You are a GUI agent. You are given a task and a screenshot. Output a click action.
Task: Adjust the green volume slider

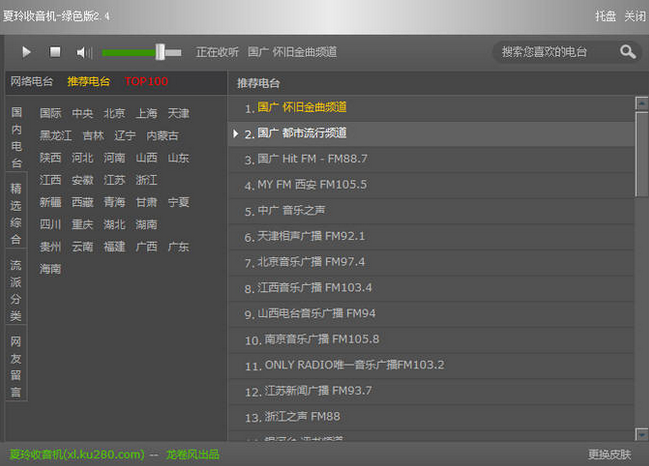point(141,53)
